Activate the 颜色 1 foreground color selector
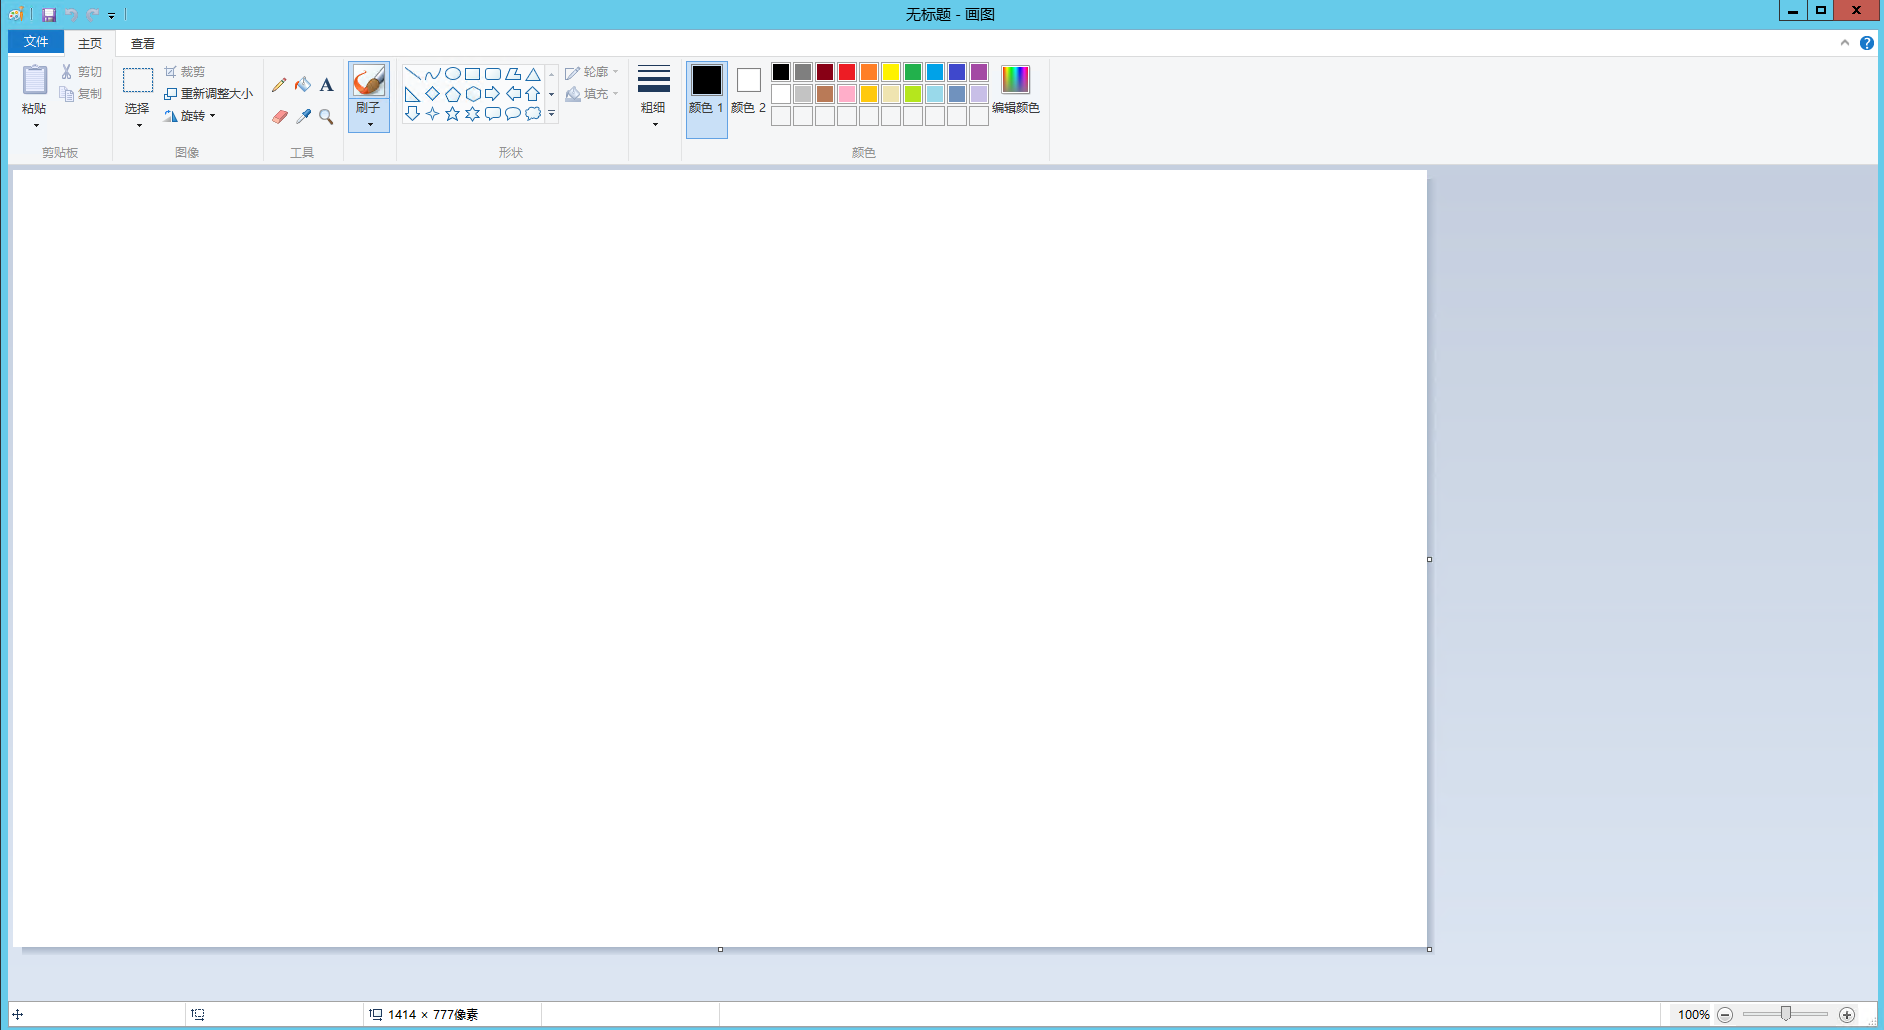The width and height of the screenshot is (1884, 1030). click(x=706, y=90)
